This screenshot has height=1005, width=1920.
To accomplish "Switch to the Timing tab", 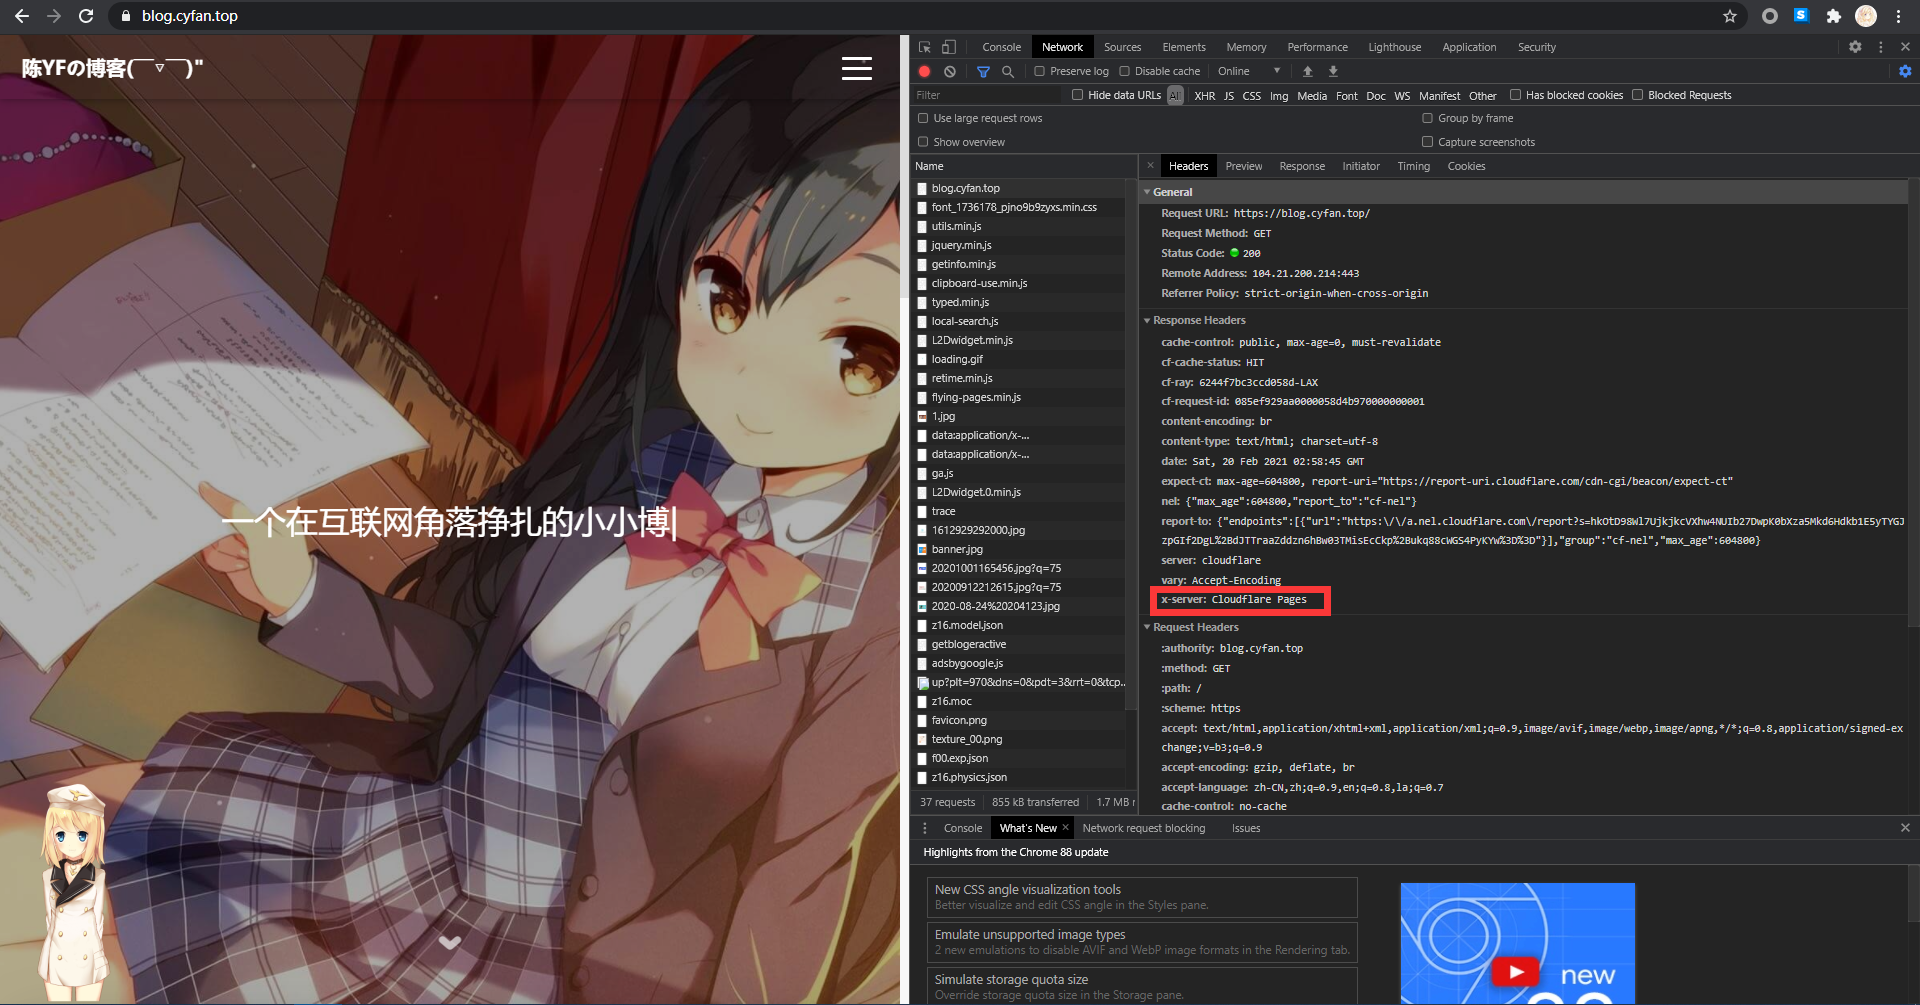I will click(x=1413, y=166).
